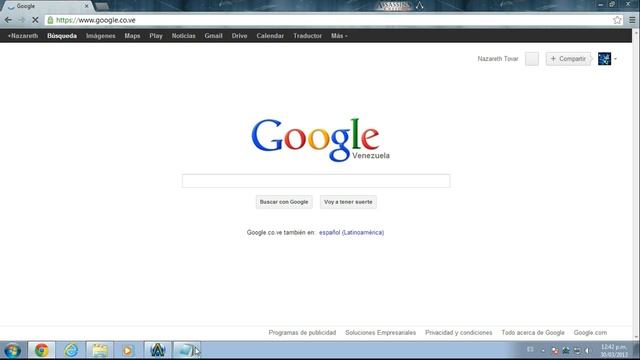Open Noticias from the Google bar
Screen dimensions: 640x360
184,36
